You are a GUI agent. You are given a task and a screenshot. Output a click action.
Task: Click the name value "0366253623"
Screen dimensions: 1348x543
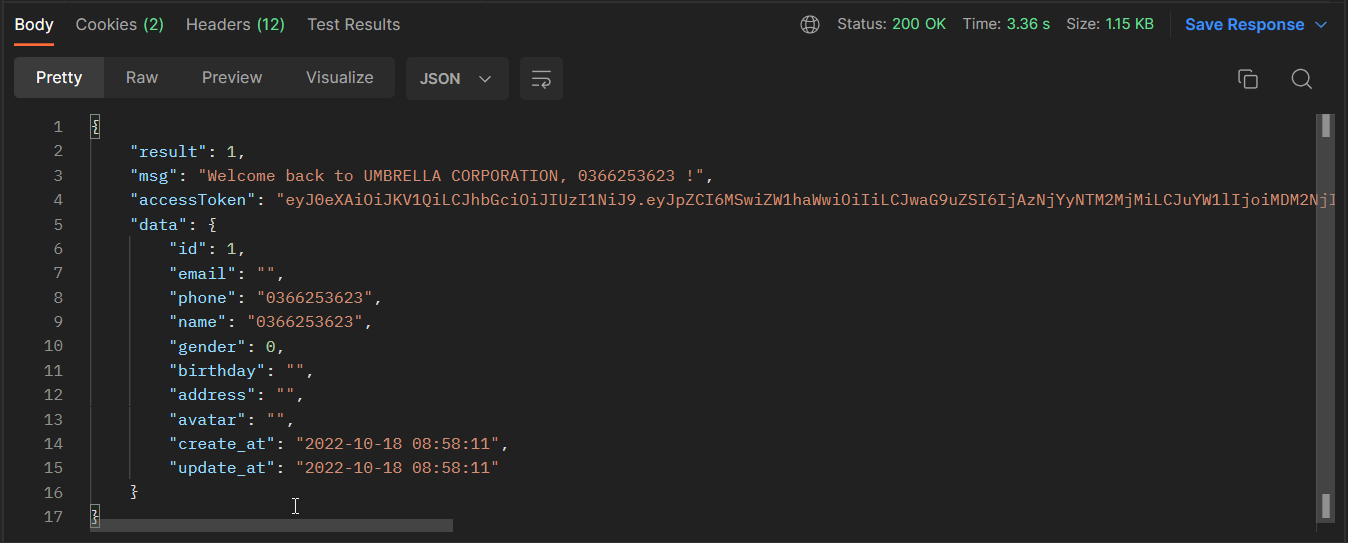point(304,322)
